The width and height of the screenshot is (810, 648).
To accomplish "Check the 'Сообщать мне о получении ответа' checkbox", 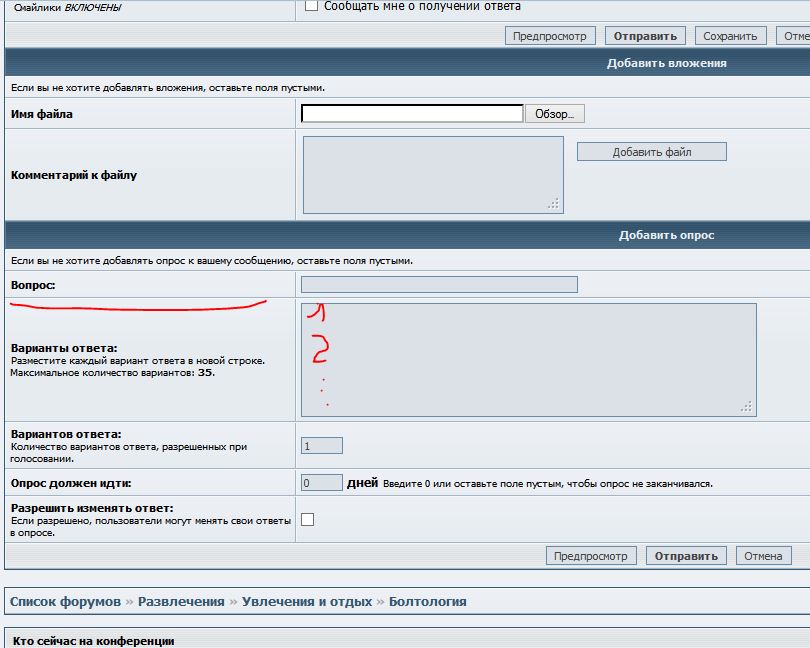I will click(x=311, y=6).
